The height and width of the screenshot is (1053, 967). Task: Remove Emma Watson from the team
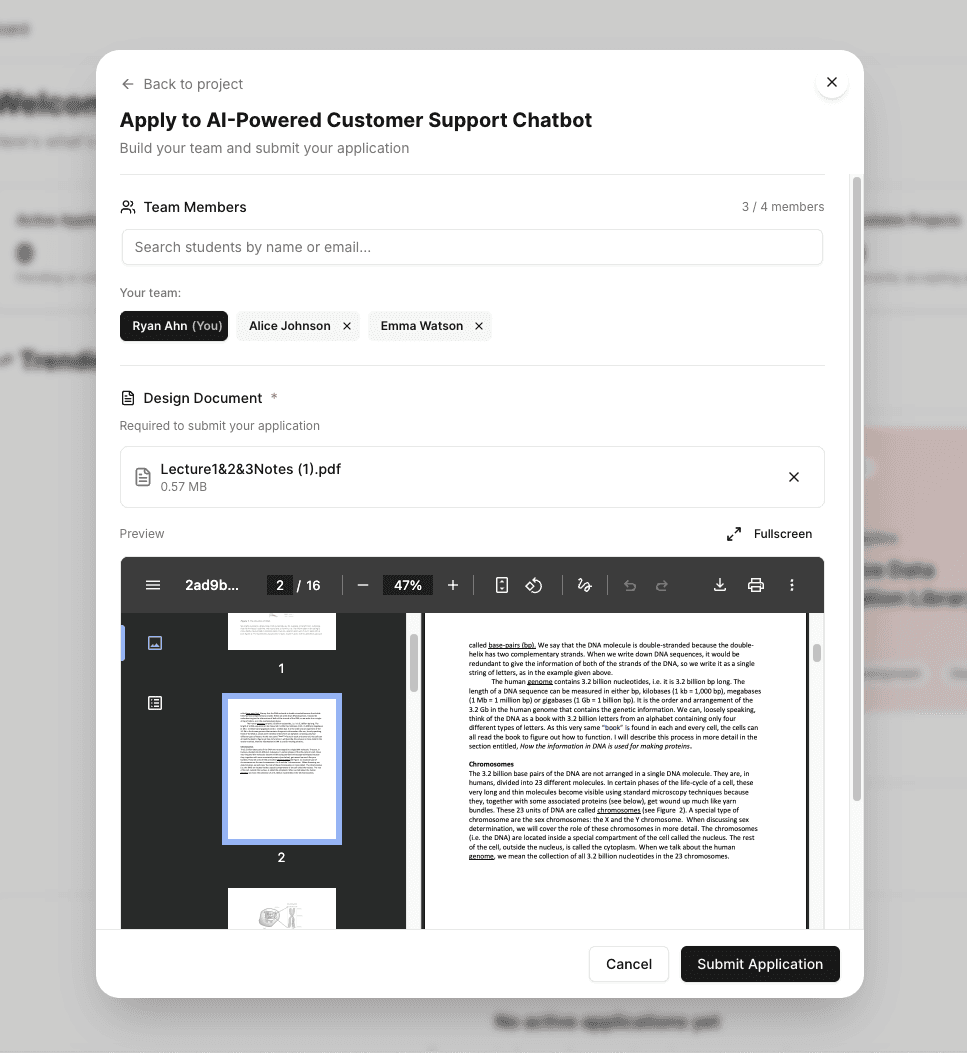[479, 326]
